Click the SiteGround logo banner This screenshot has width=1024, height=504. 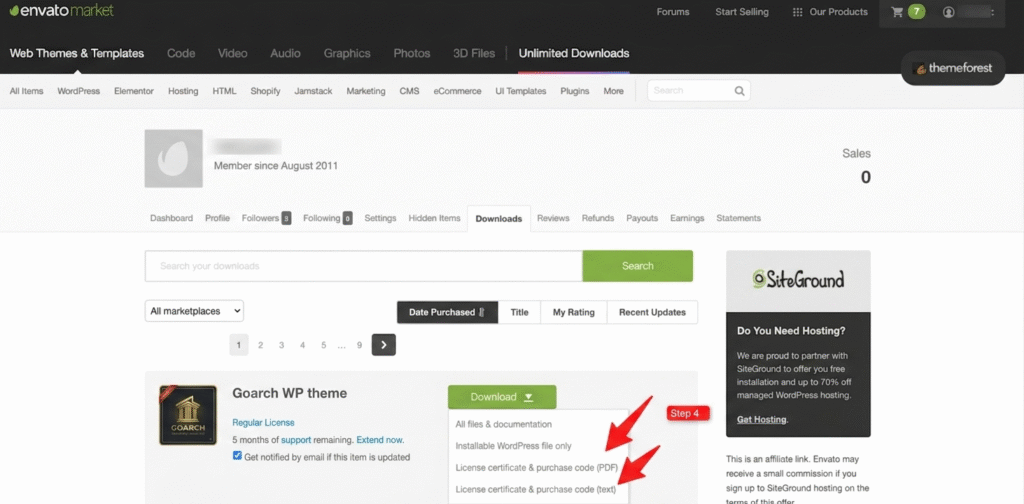(798, 280)
